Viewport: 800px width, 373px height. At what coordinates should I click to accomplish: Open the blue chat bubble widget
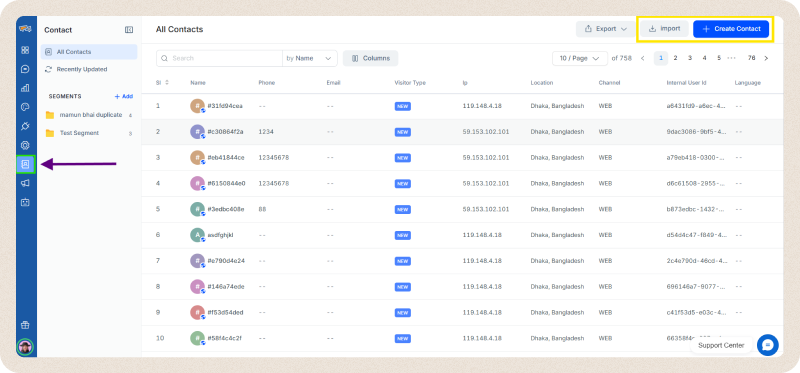point(767,345)
